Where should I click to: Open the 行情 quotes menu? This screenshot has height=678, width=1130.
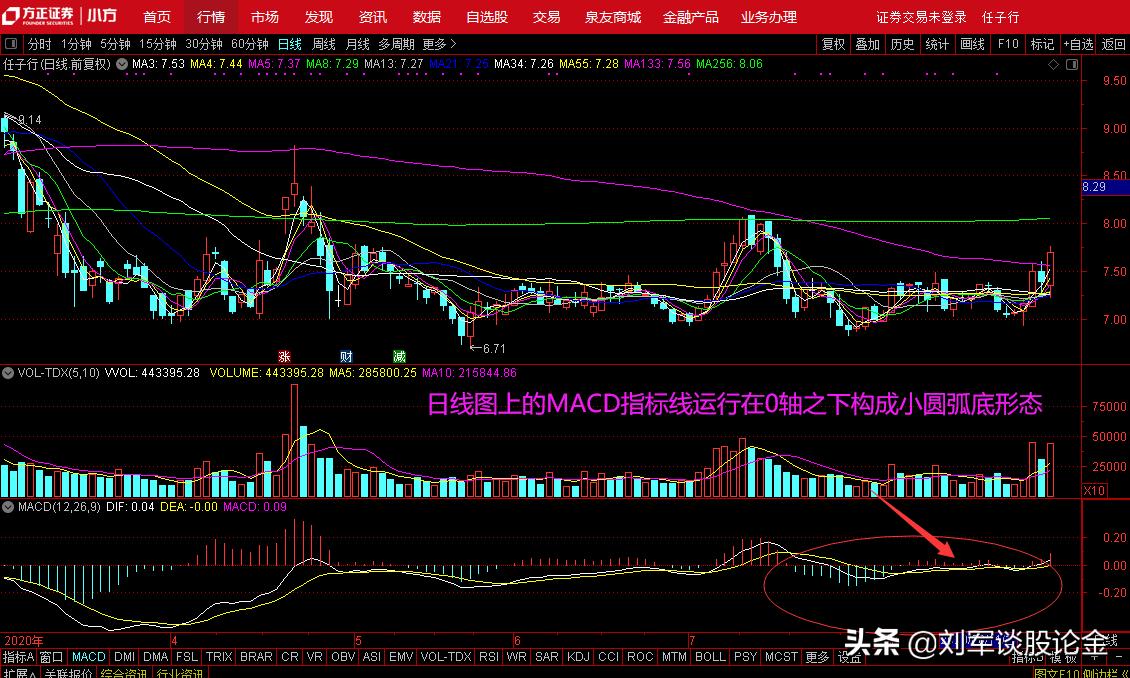pos(210,15)
